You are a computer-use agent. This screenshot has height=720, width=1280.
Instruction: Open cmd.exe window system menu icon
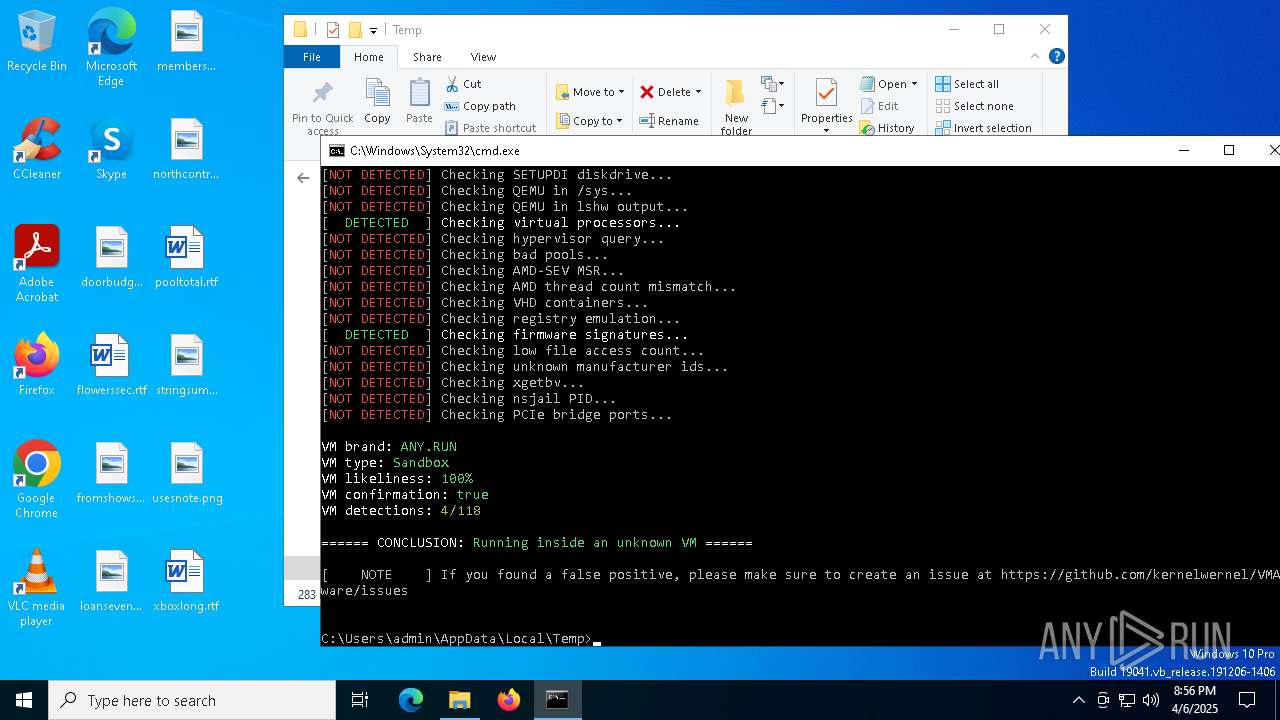coord(337,151)
